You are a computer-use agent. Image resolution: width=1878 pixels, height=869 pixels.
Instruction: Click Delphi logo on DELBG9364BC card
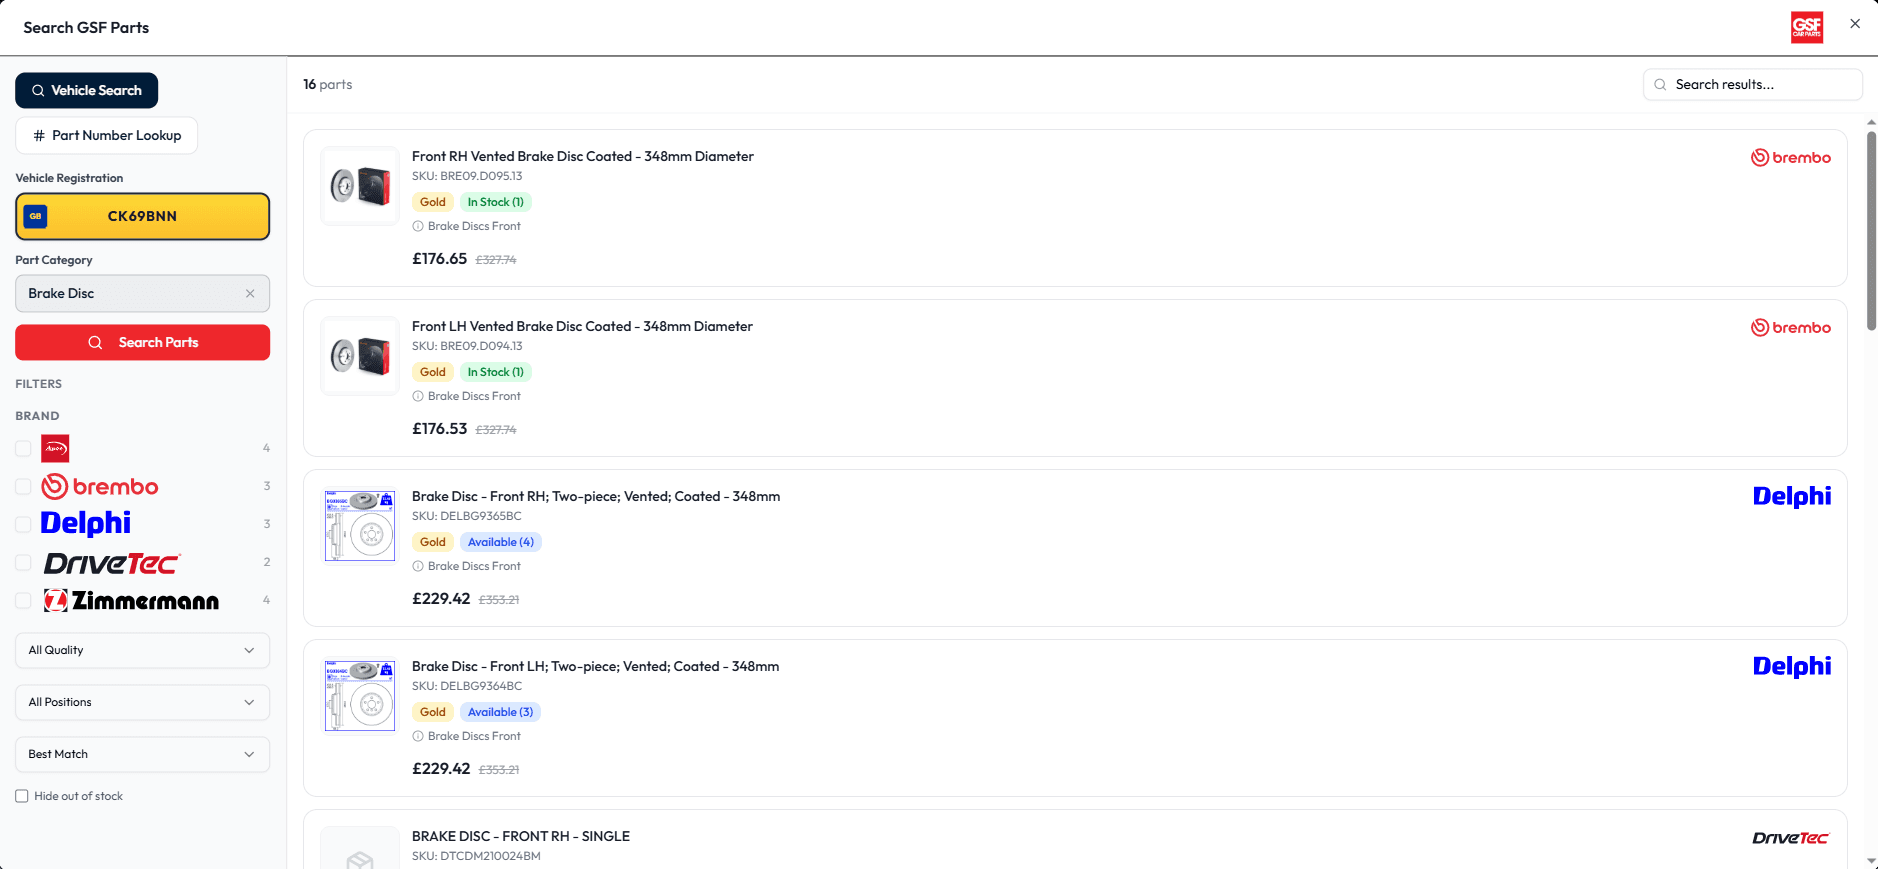tap(1792, 666)
